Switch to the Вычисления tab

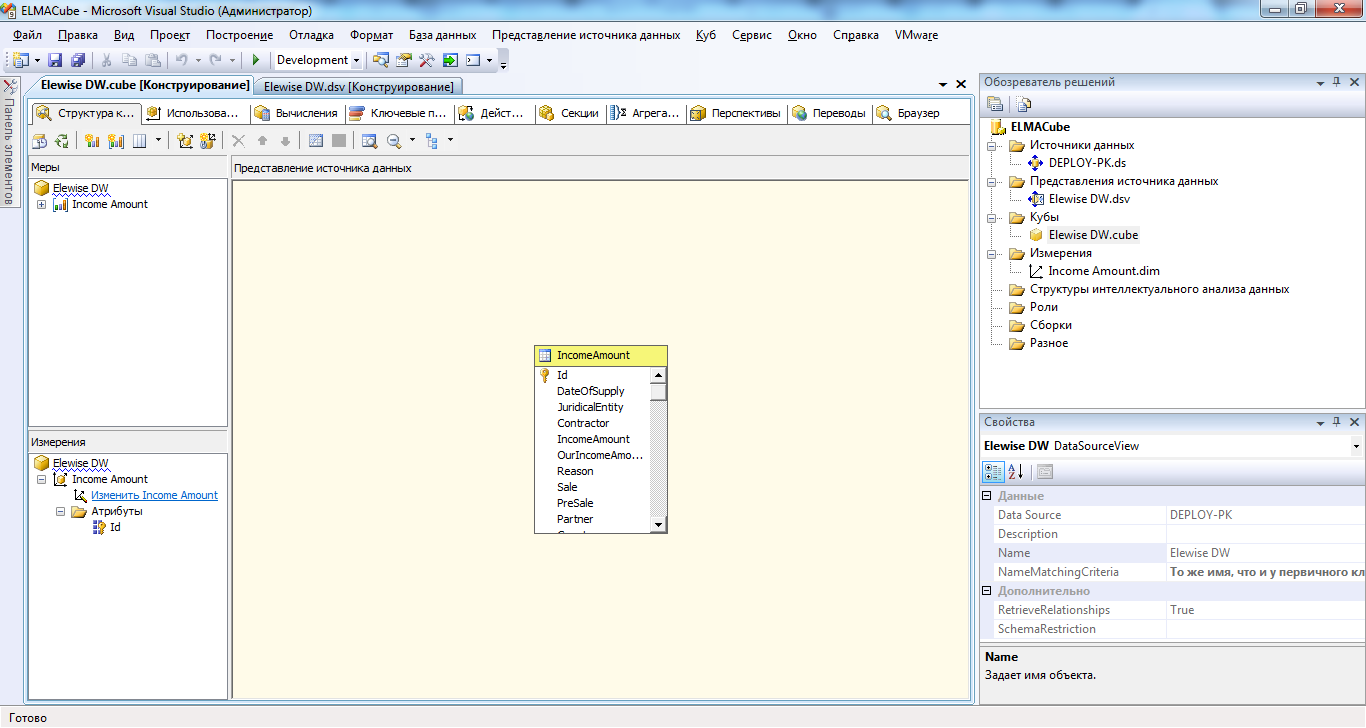pos(297,113)
